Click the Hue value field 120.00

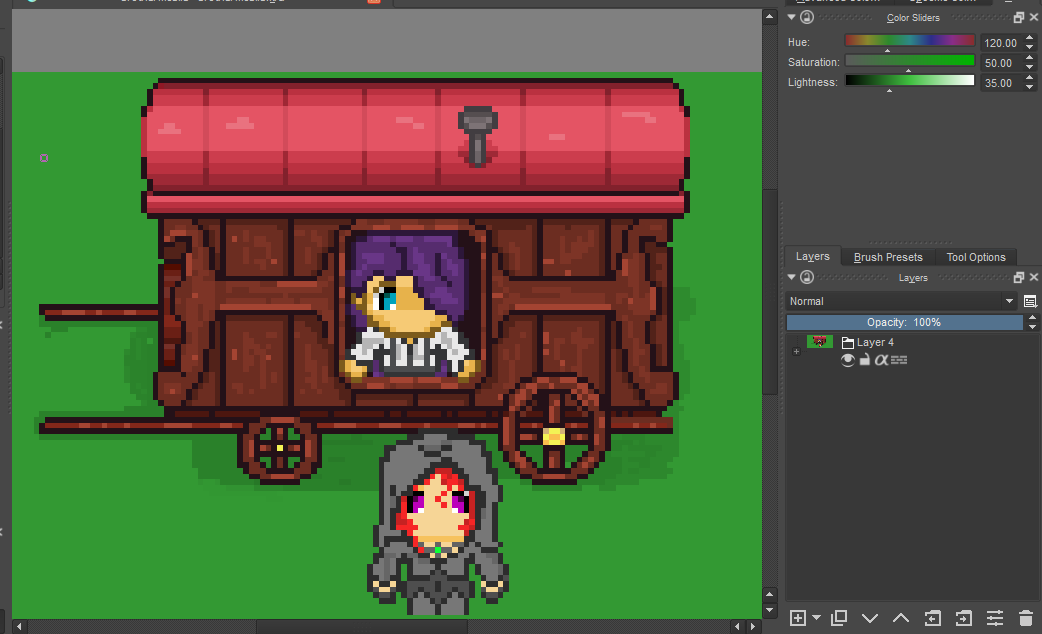(x=1001, y=43)
